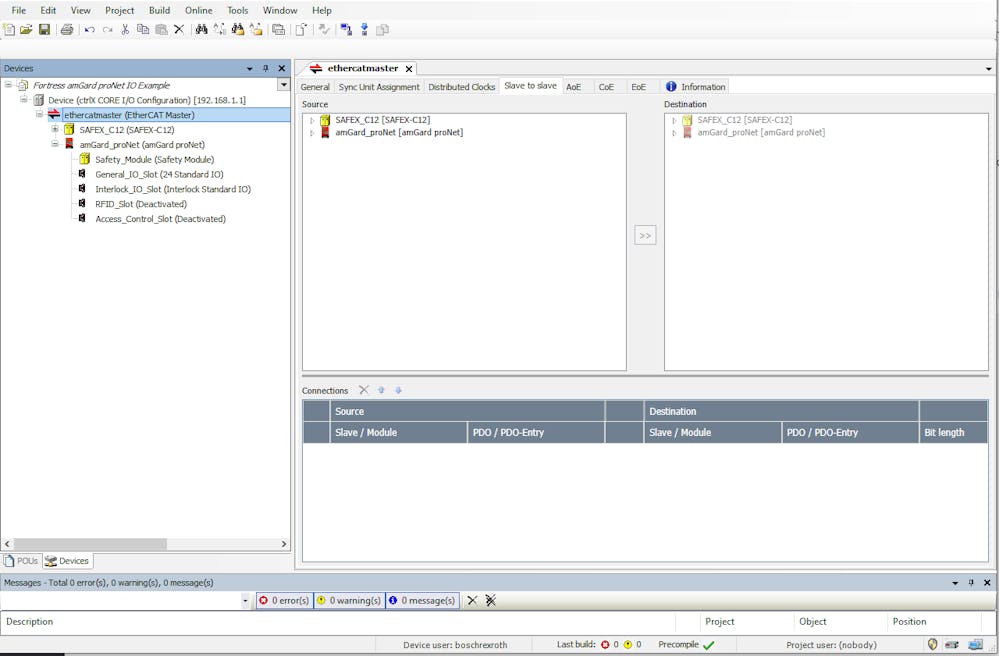Click the Print icon in the toolbar
This screenshot has width=999, height=656.
[67, 29]
